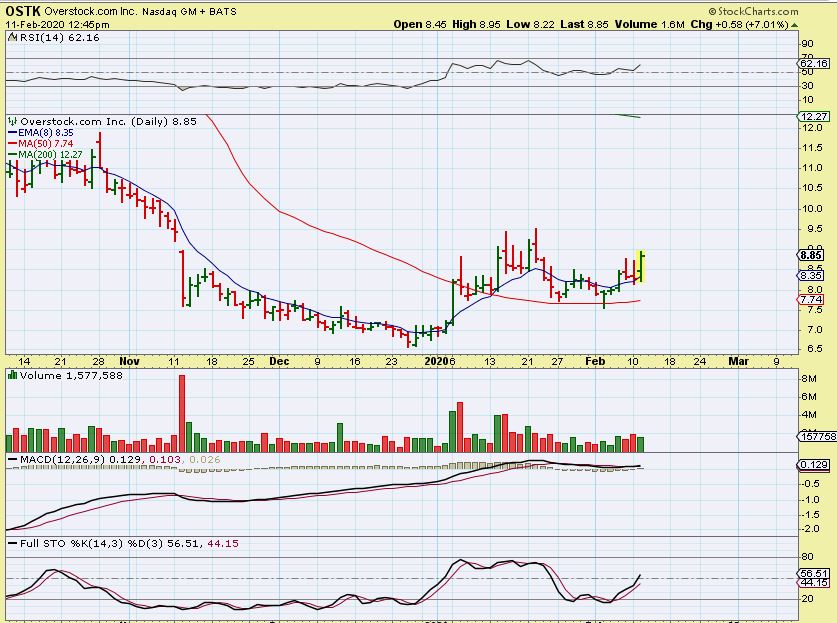Click the 80 stochastic axis label

click(x=808, y=557)
